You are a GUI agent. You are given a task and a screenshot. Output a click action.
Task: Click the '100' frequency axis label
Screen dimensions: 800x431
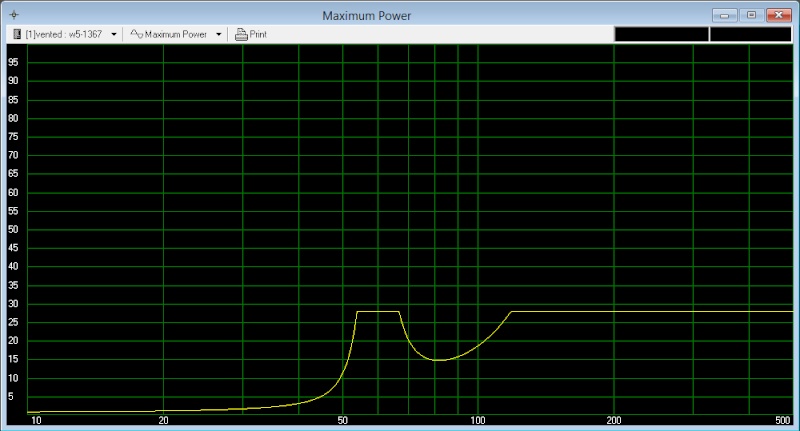[x=478, y=420]
